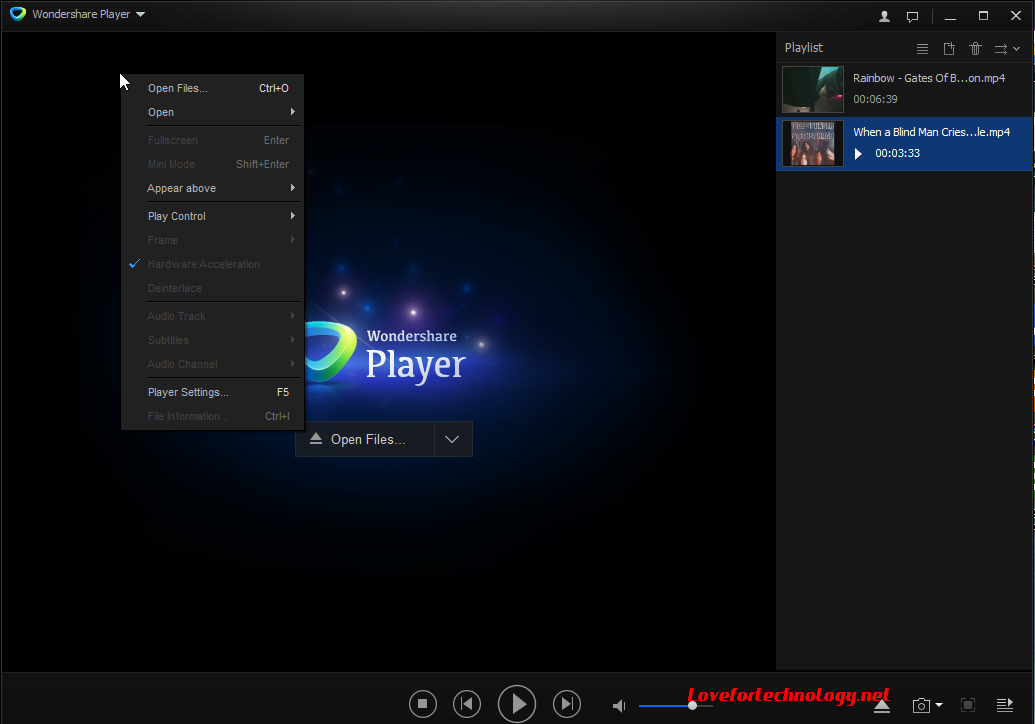Click play arrow on selected playlist item
Screen dimensions: 1035x724
[858, 154]
